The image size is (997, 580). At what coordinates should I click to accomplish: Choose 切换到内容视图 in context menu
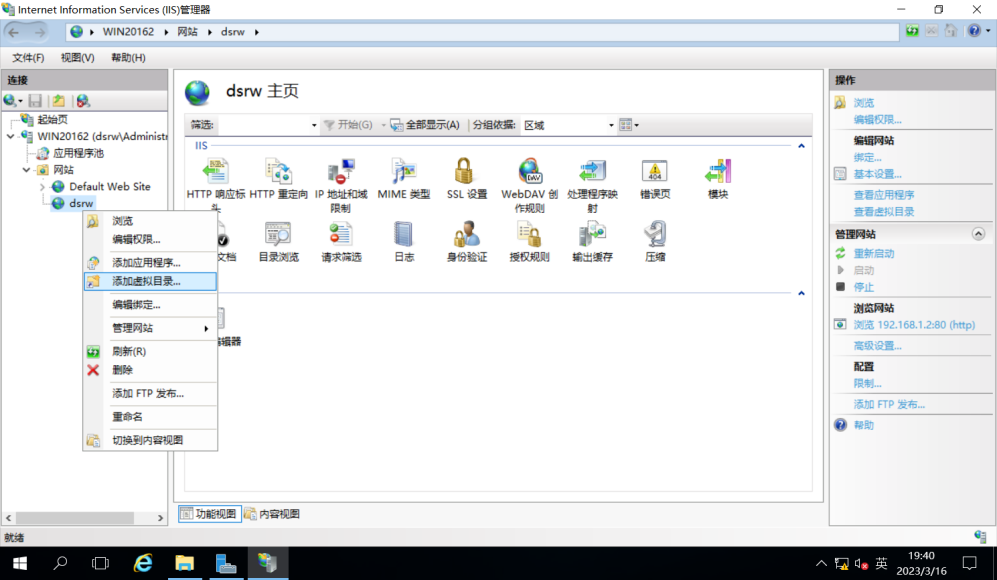pyautogui.click(x=150, y=440)
